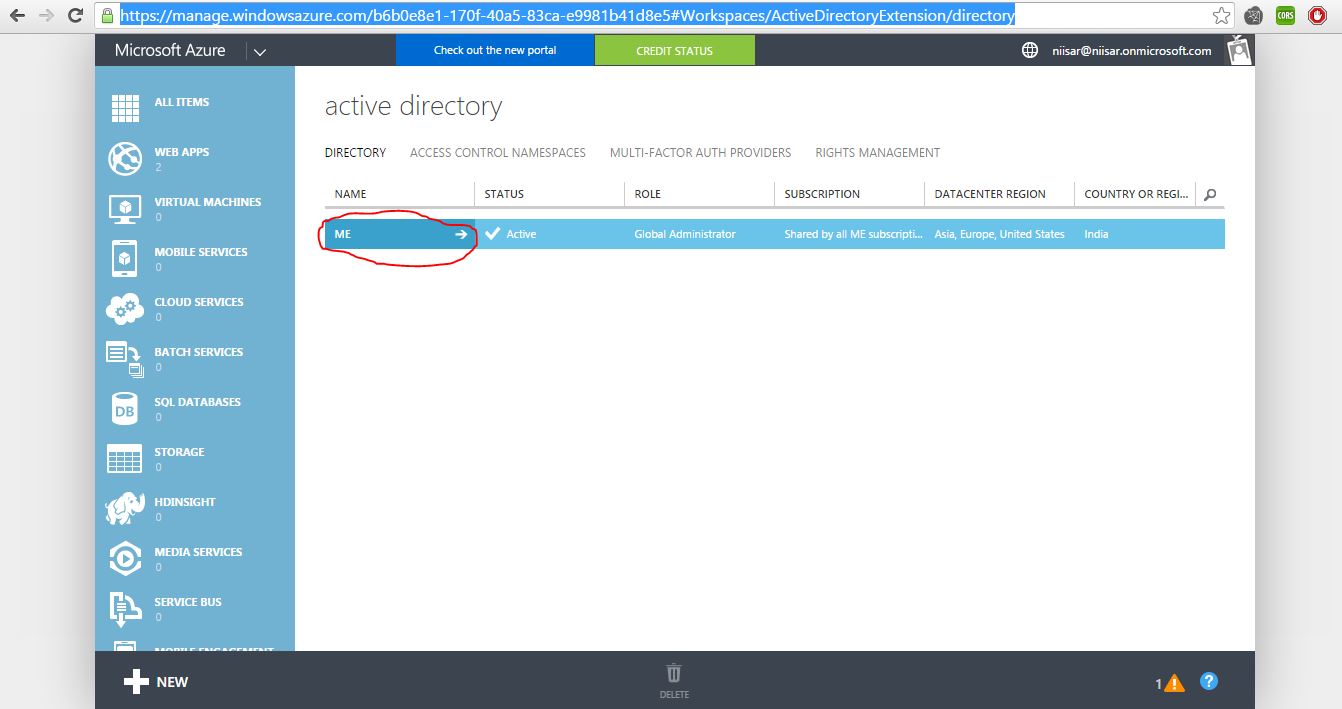The height and width of the screenshot is (709, 1342).
Task: Select the Cloud Services gear-cloud icon
Action: [125, 308]
